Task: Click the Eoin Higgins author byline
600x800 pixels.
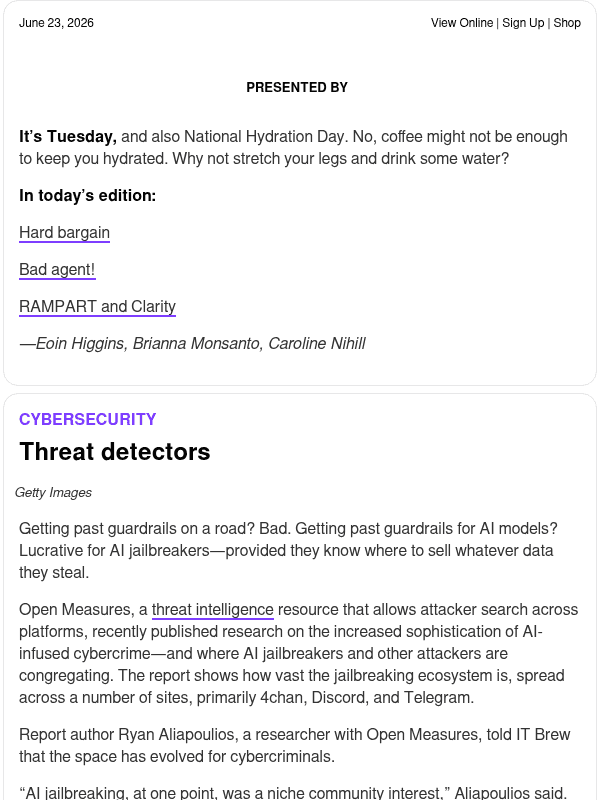Action: click(192, 343)
